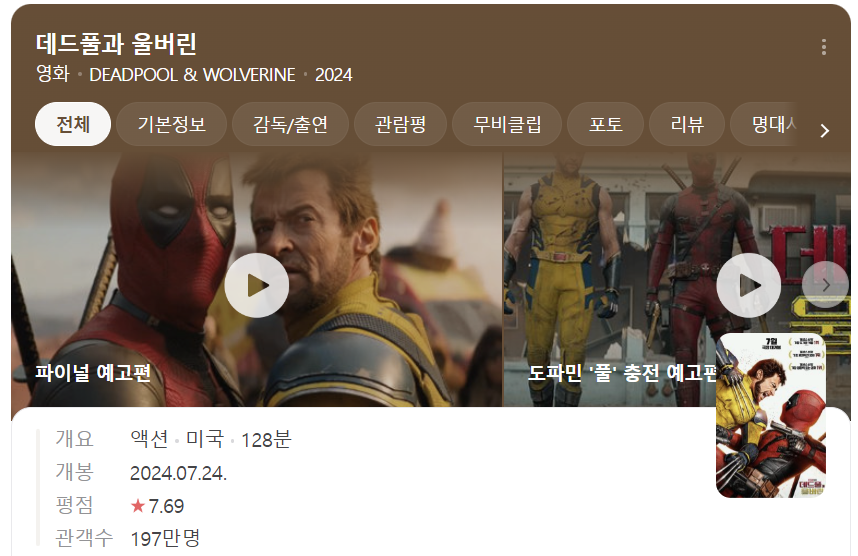Click the 액션 genre text

pos(149,439)
